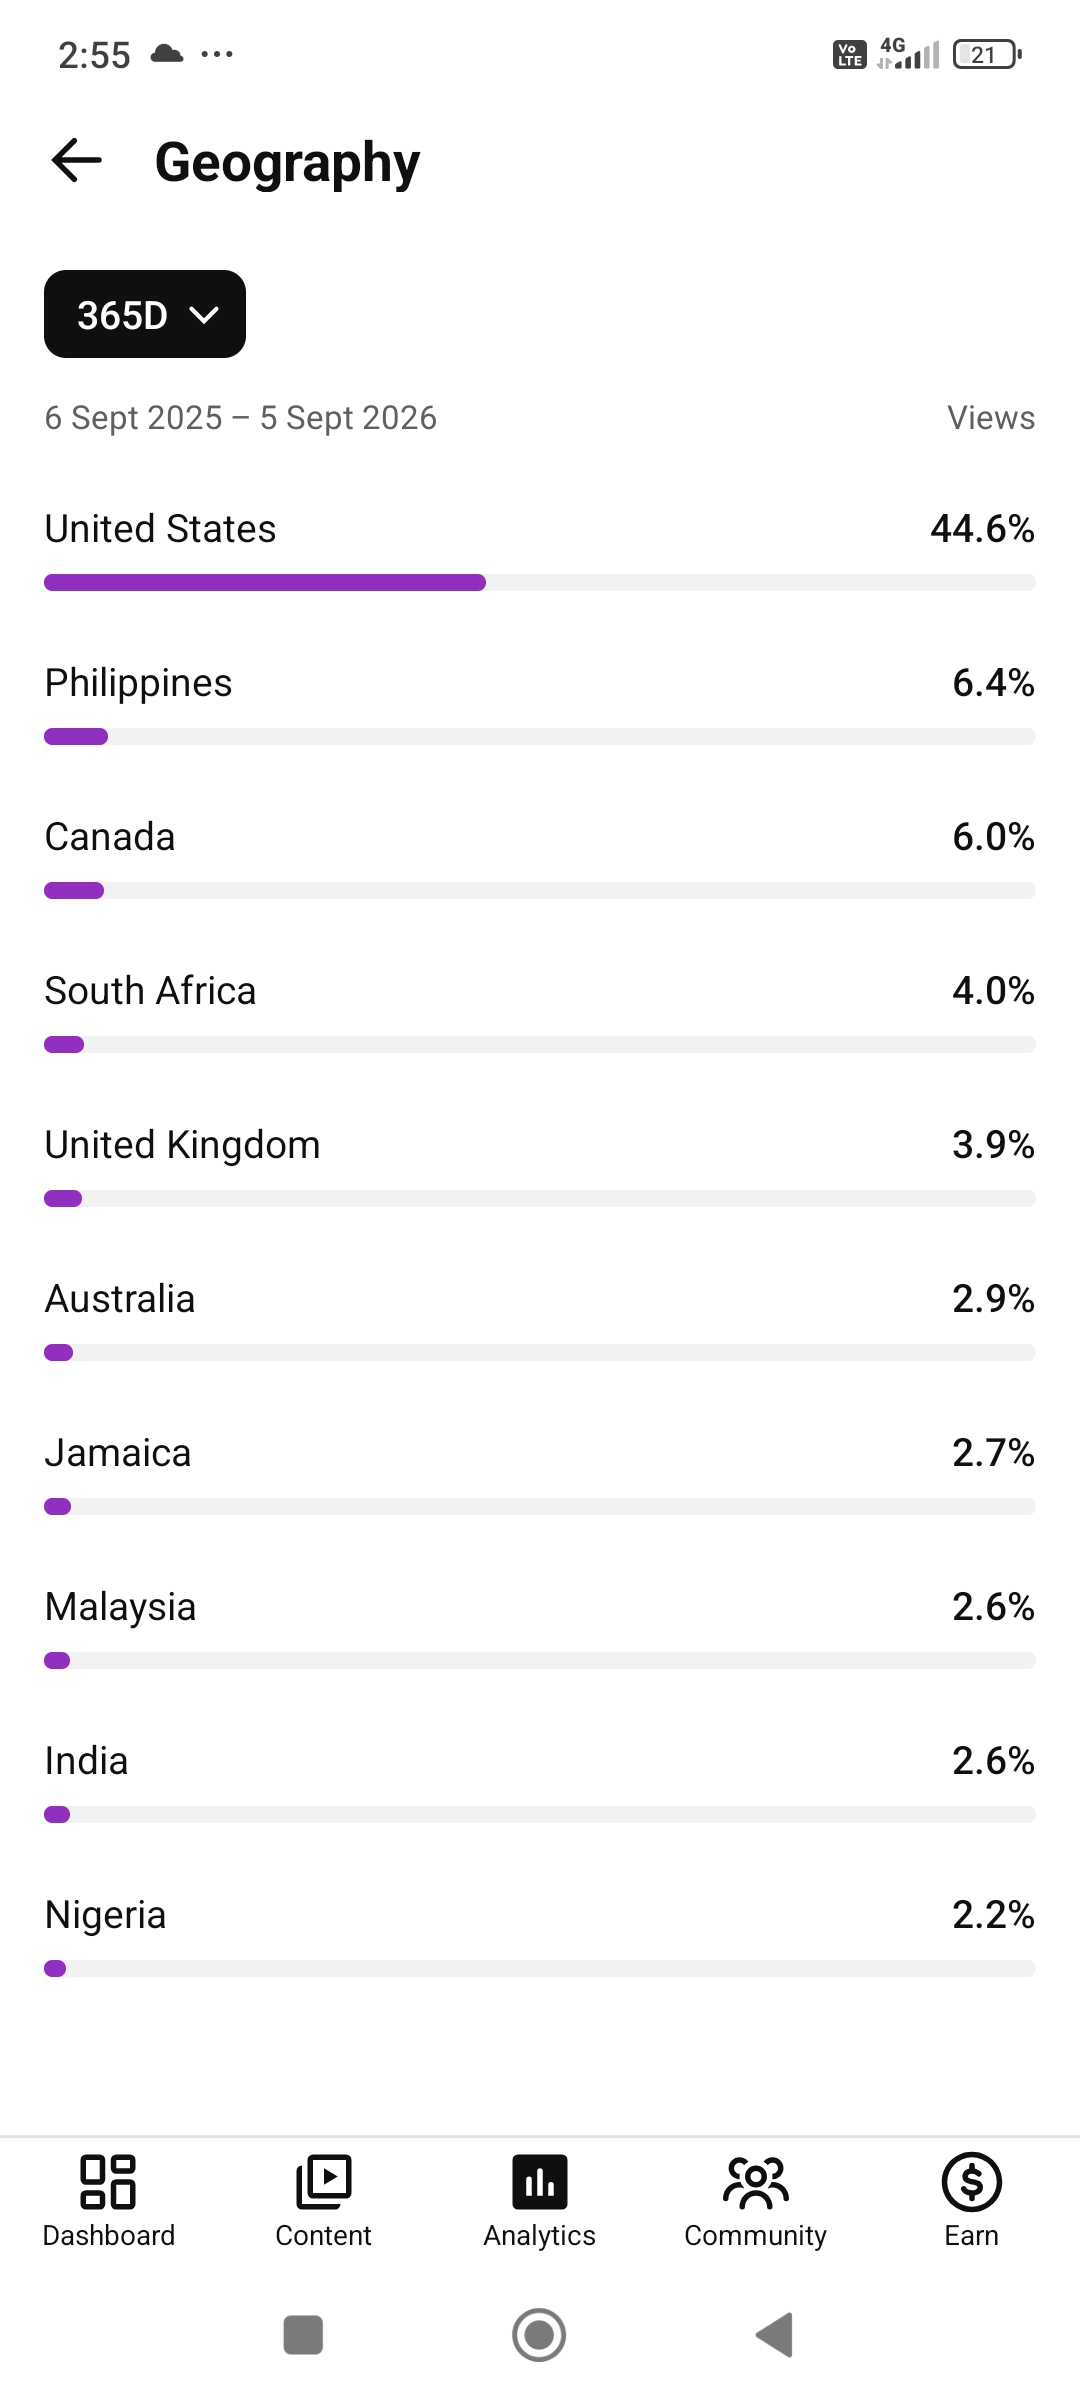Open the Earn dollar icon
This screenshot has height=2400, width=1080.
(x=972, y=2181)
